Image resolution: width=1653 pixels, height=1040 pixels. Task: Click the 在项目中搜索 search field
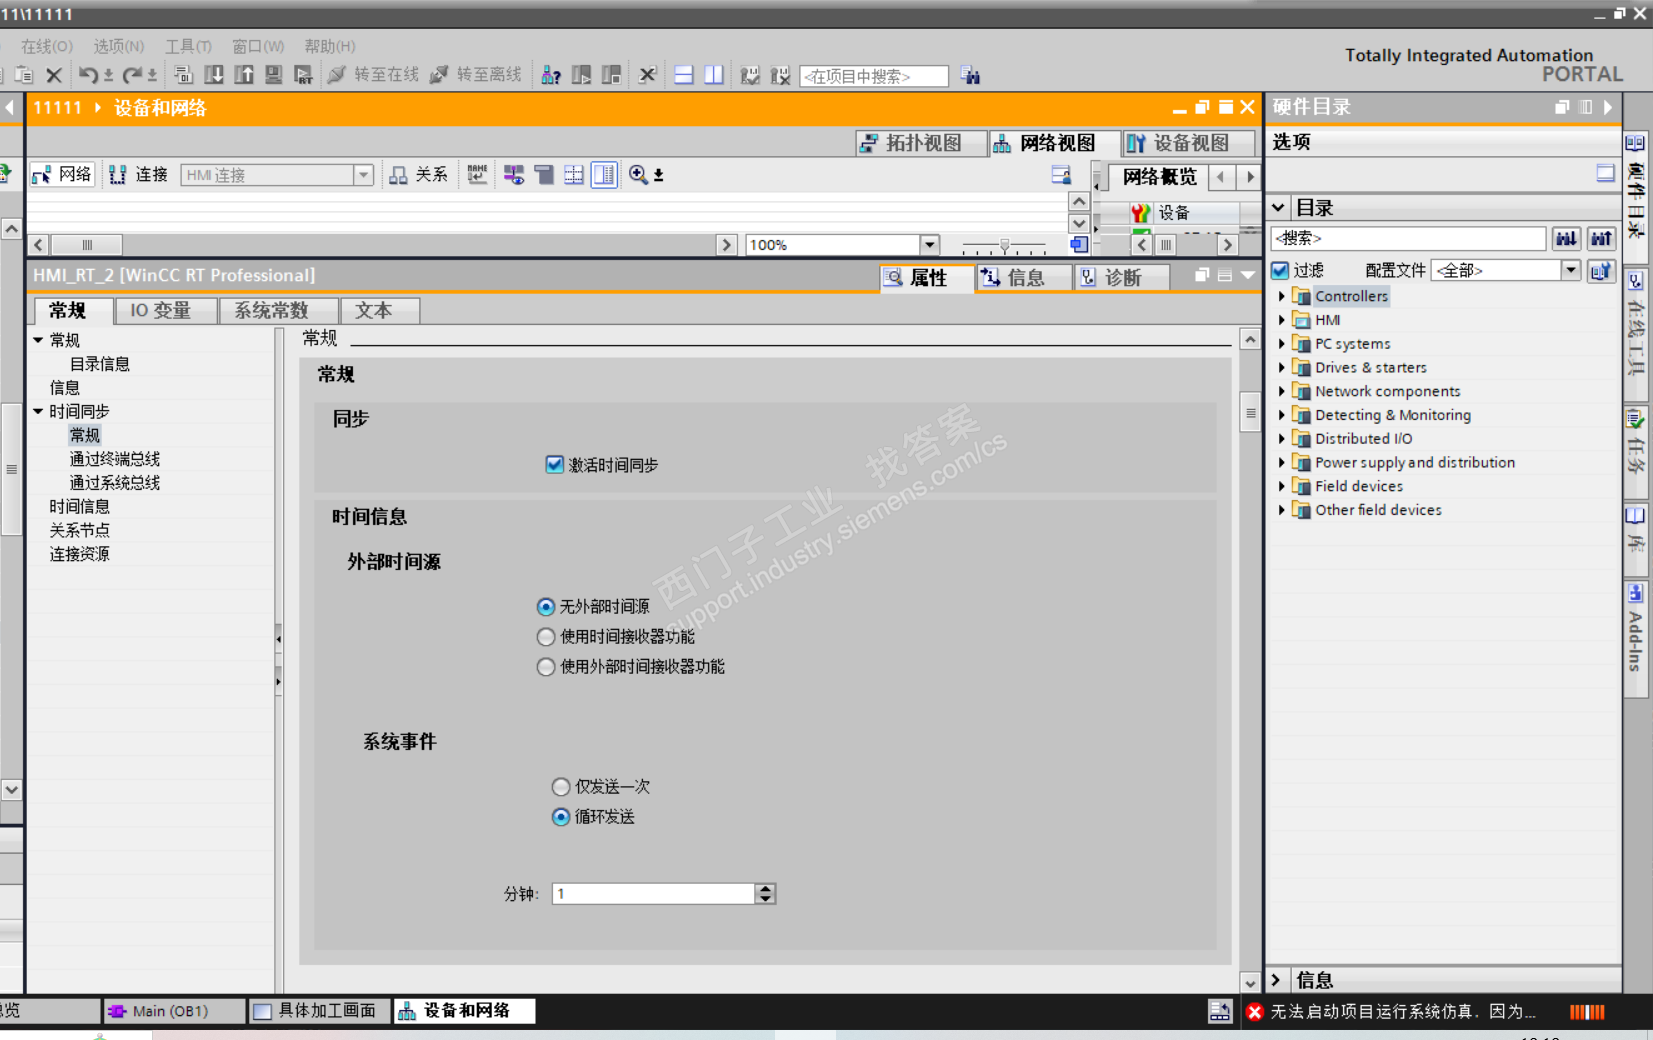(x=873, y=76)
